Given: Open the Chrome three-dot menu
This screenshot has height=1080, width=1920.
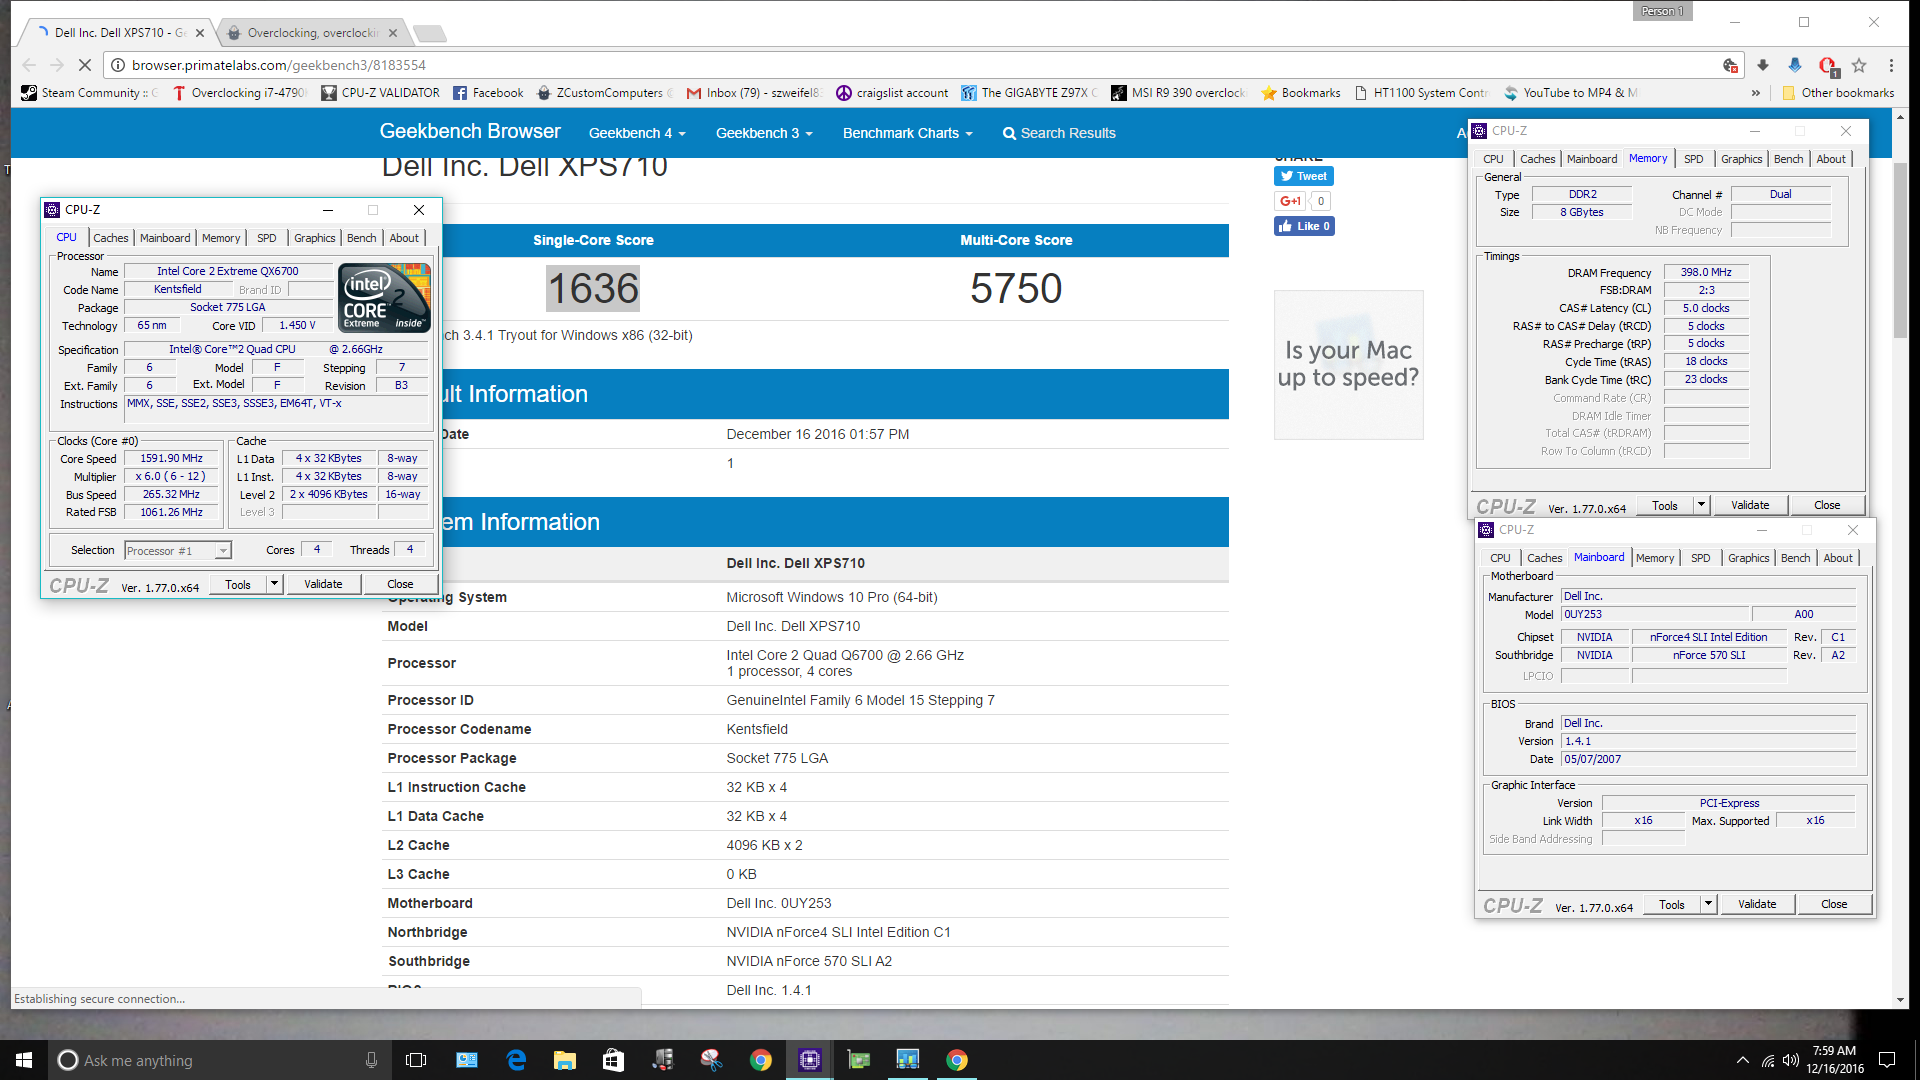Looking at the screenshot, I should pos(1891,65).
